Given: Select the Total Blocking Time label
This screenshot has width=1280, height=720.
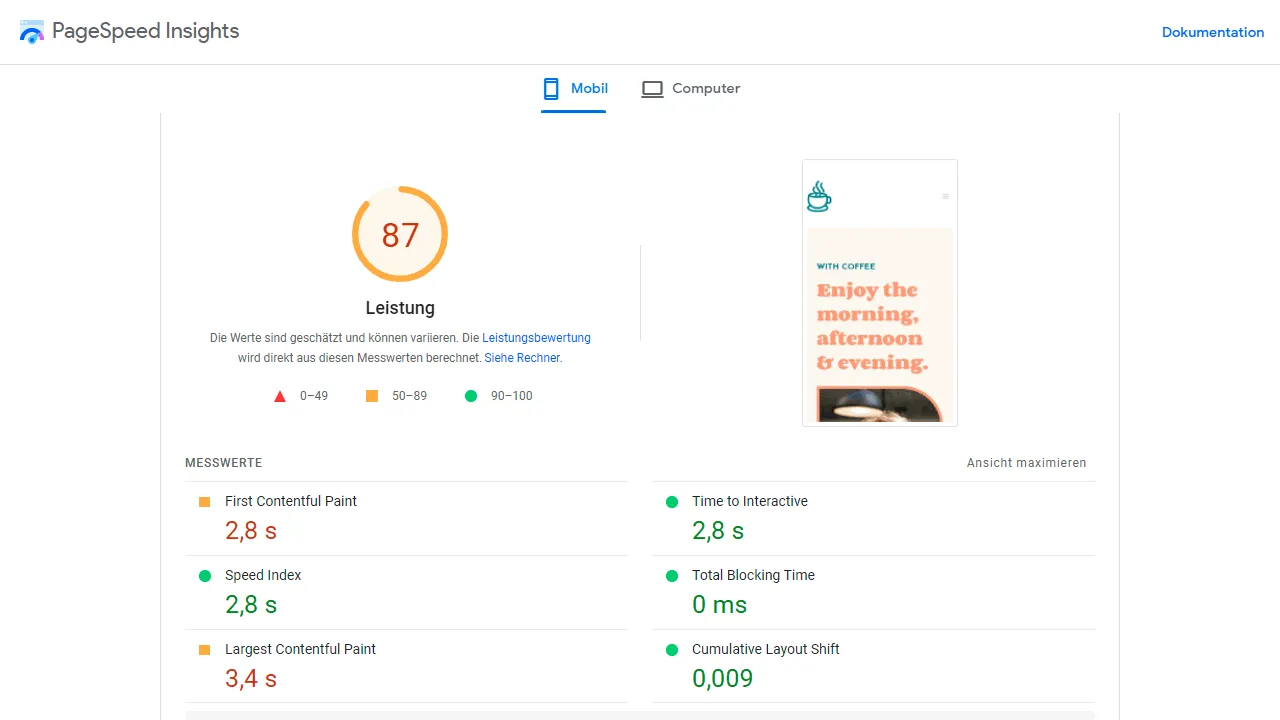Looking at the screenshot, I should coord(753,575).
